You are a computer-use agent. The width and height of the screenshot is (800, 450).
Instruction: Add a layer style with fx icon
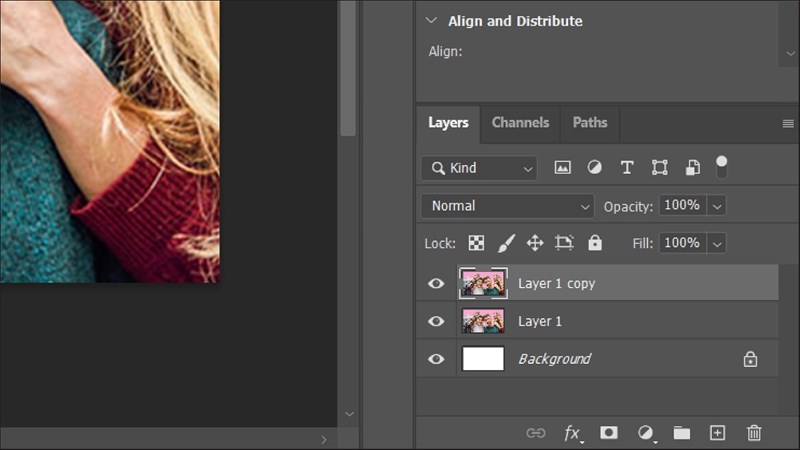[x=572, y=433]
